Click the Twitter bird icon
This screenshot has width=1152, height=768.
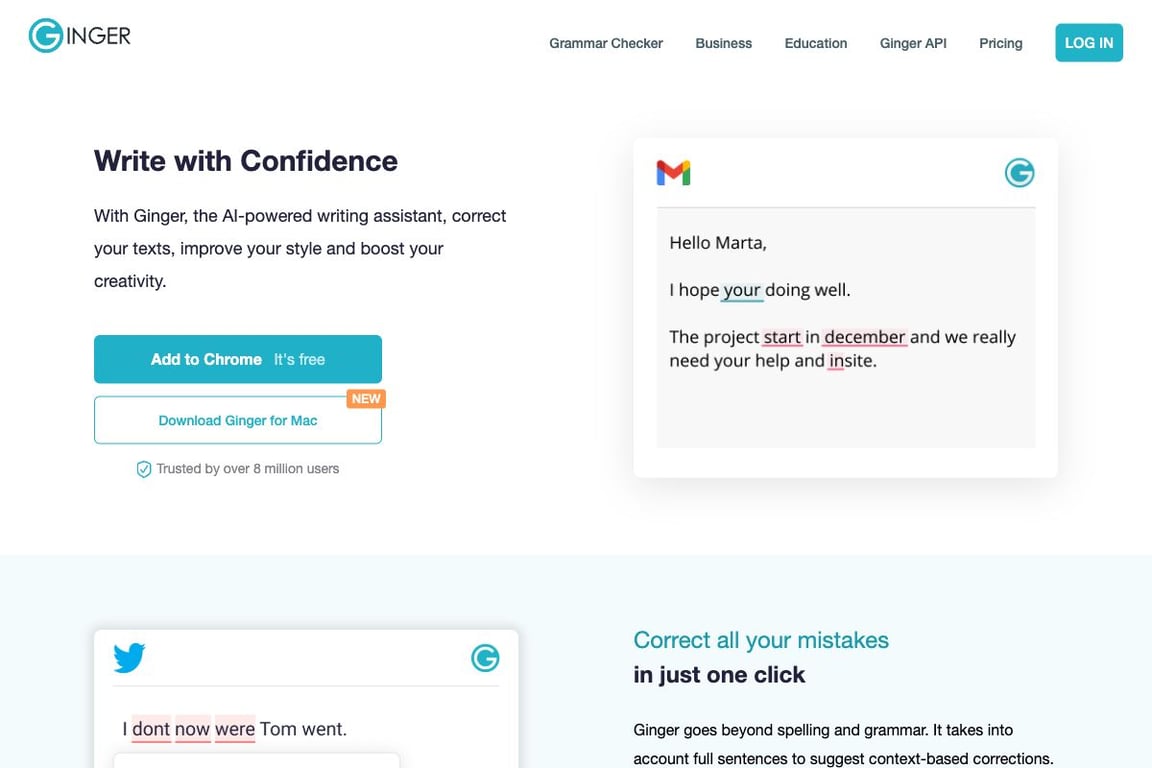click(x=129, y=658)
